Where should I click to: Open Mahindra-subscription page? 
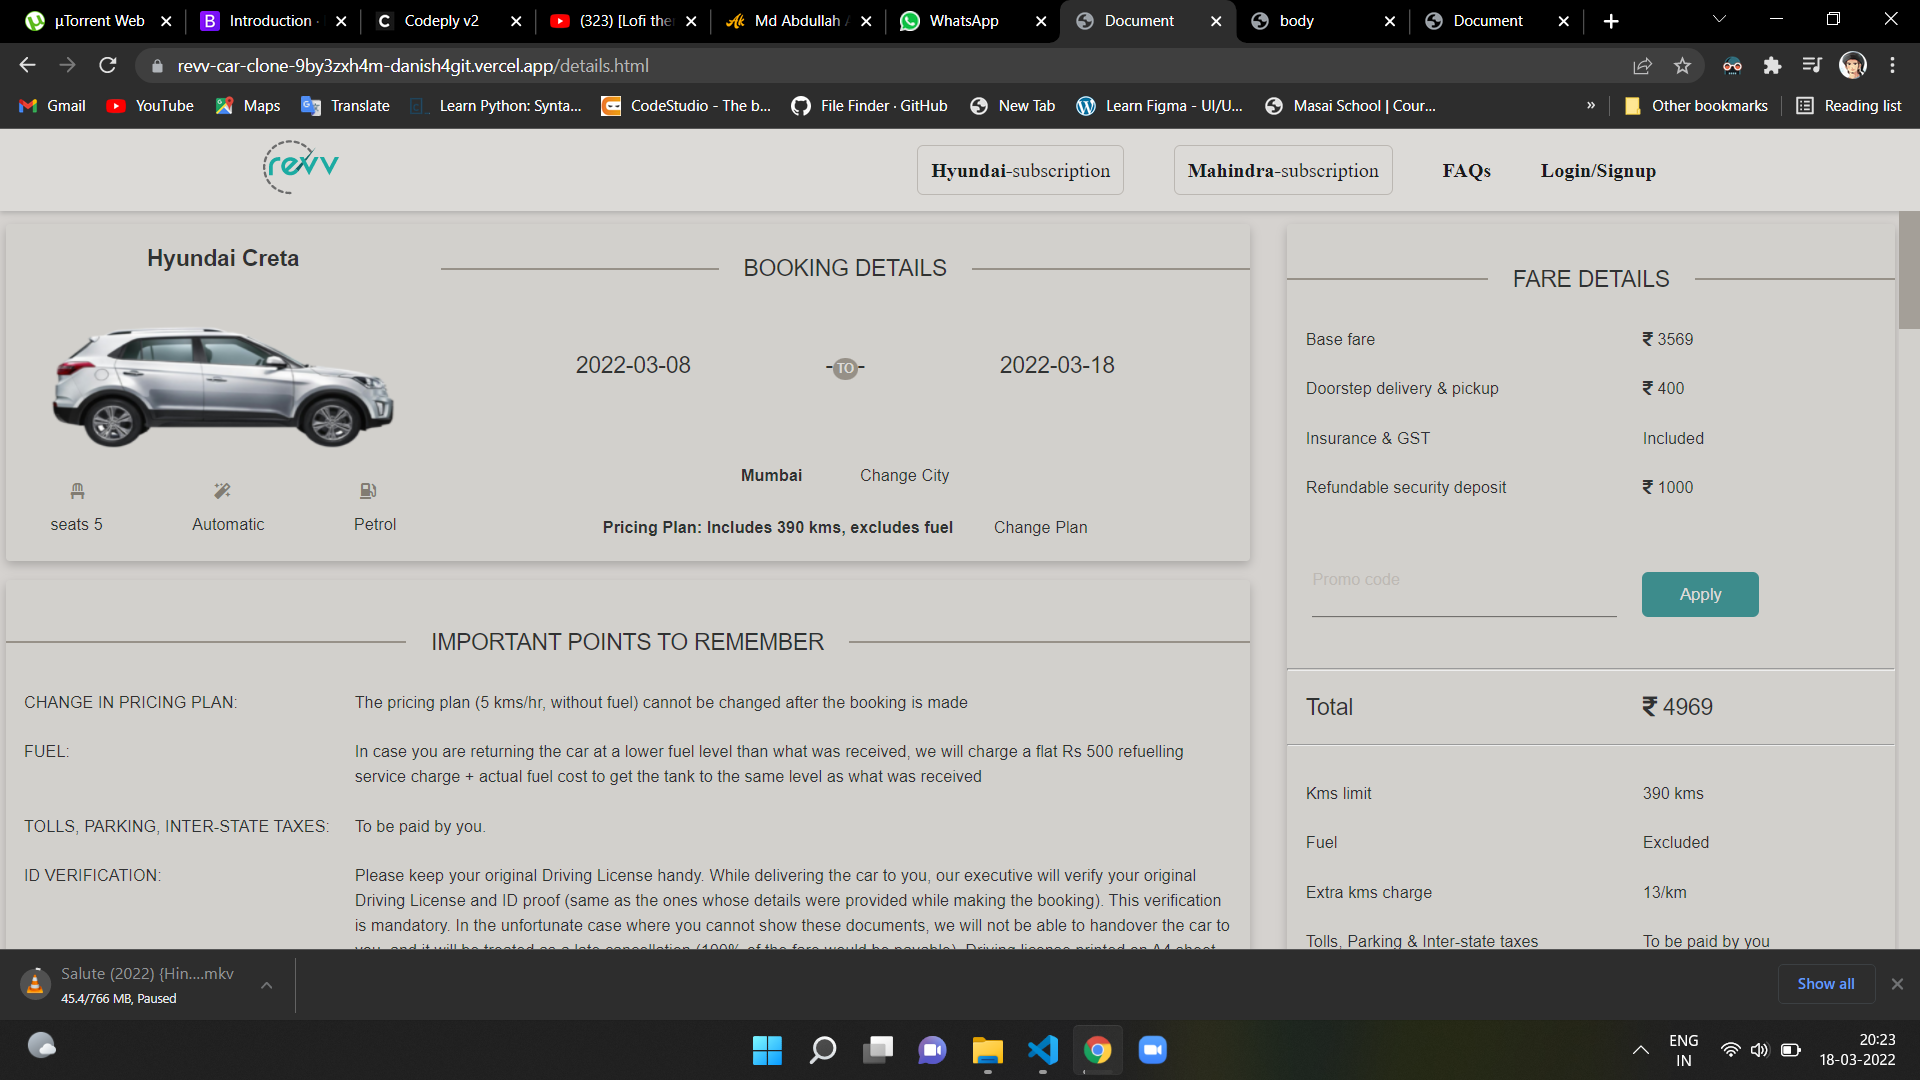1283,171
